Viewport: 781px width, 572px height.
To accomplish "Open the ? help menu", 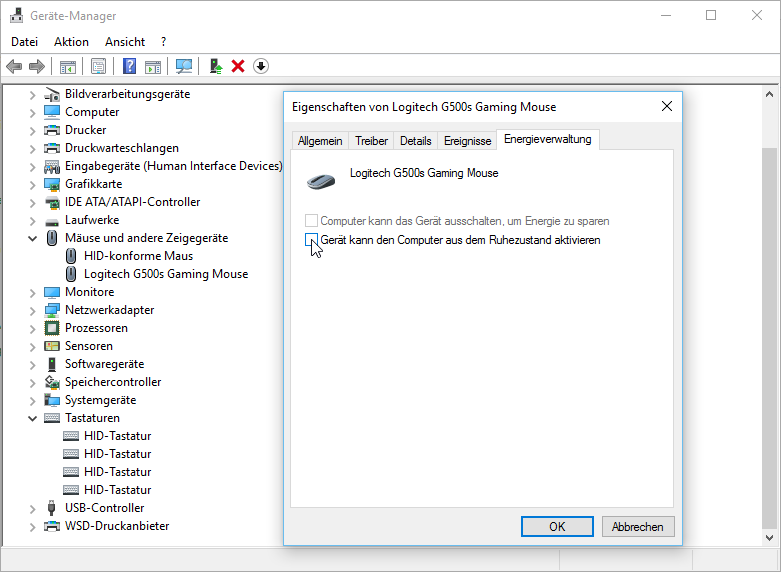I will click(x=163, y=42).
